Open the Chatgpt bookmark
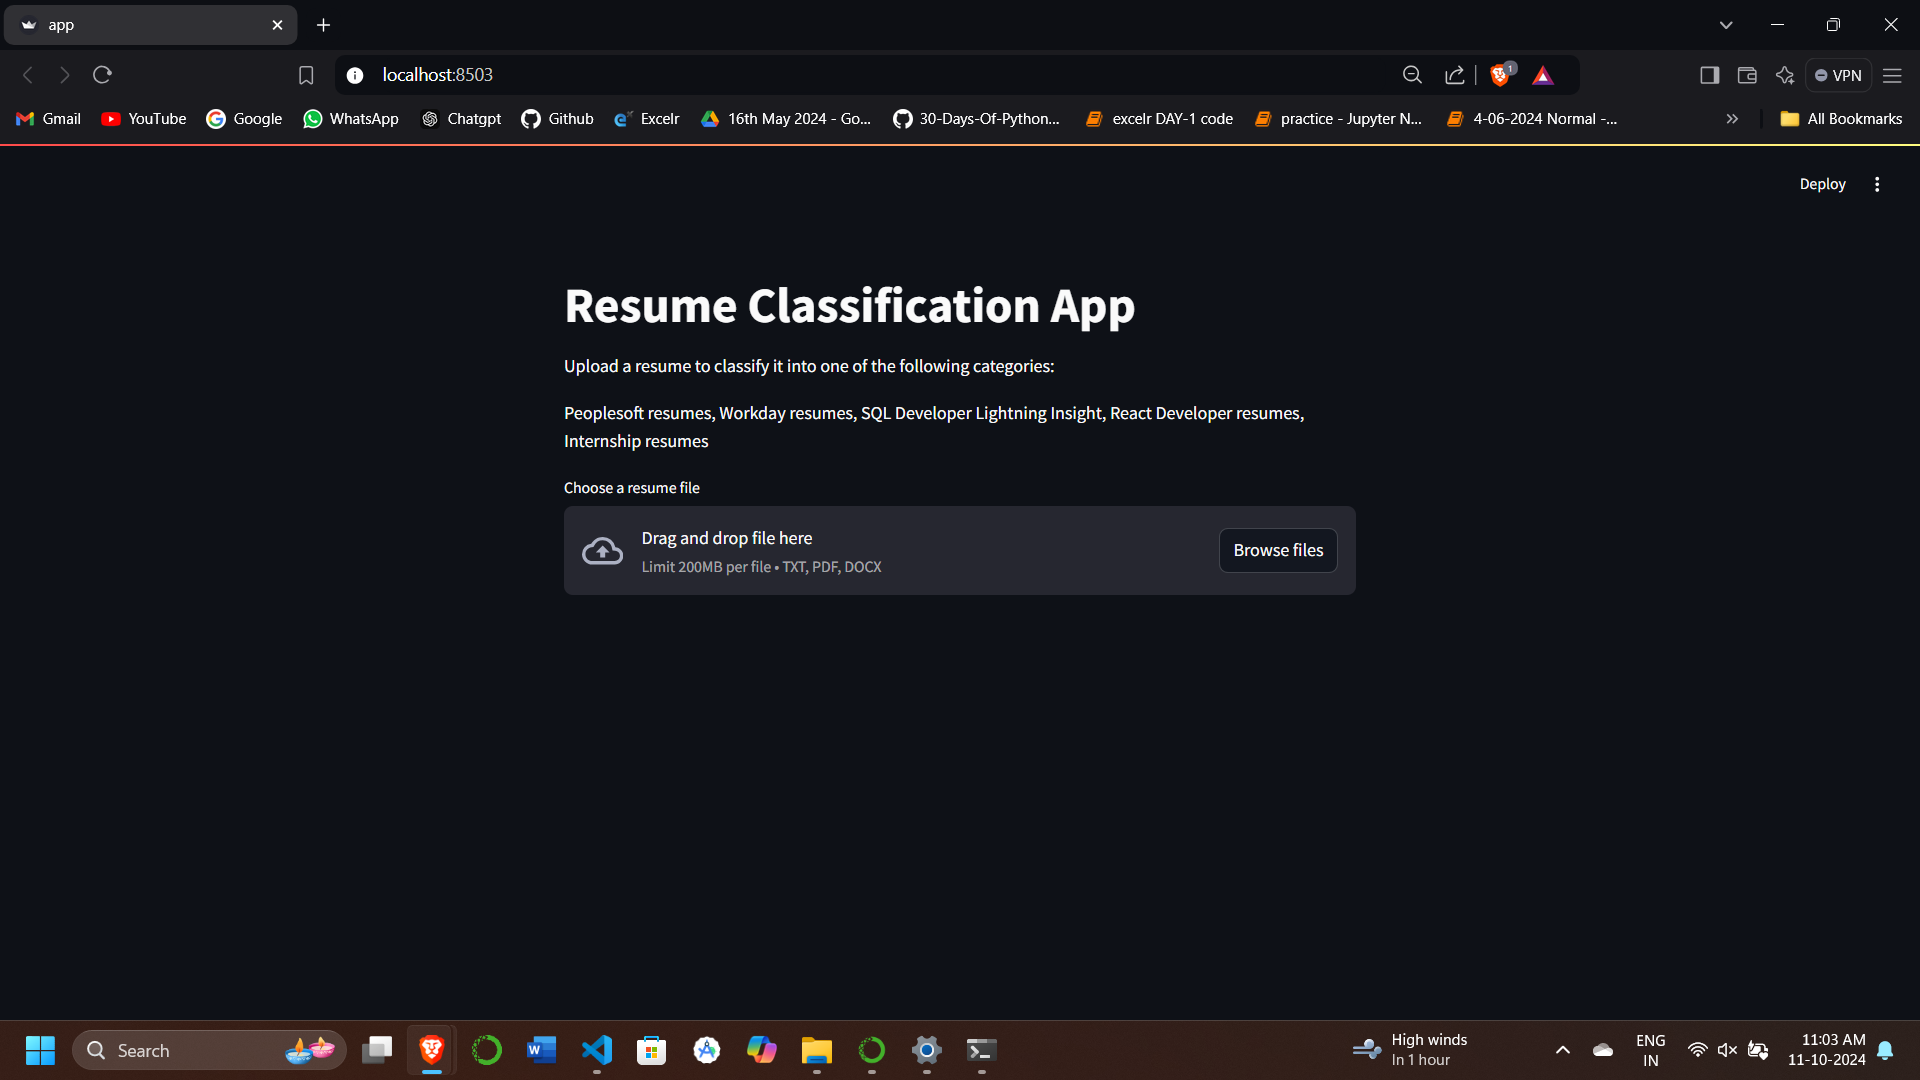This screenshot has width=1920, height=1080. tap(462, 119)
